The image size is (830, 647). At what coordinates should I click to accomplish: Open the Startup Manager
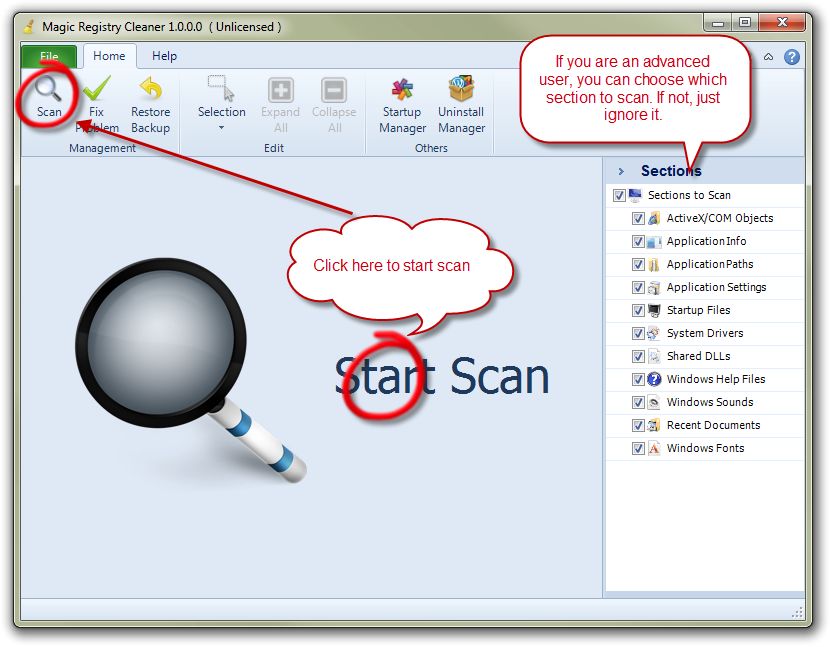pos(402,104)
